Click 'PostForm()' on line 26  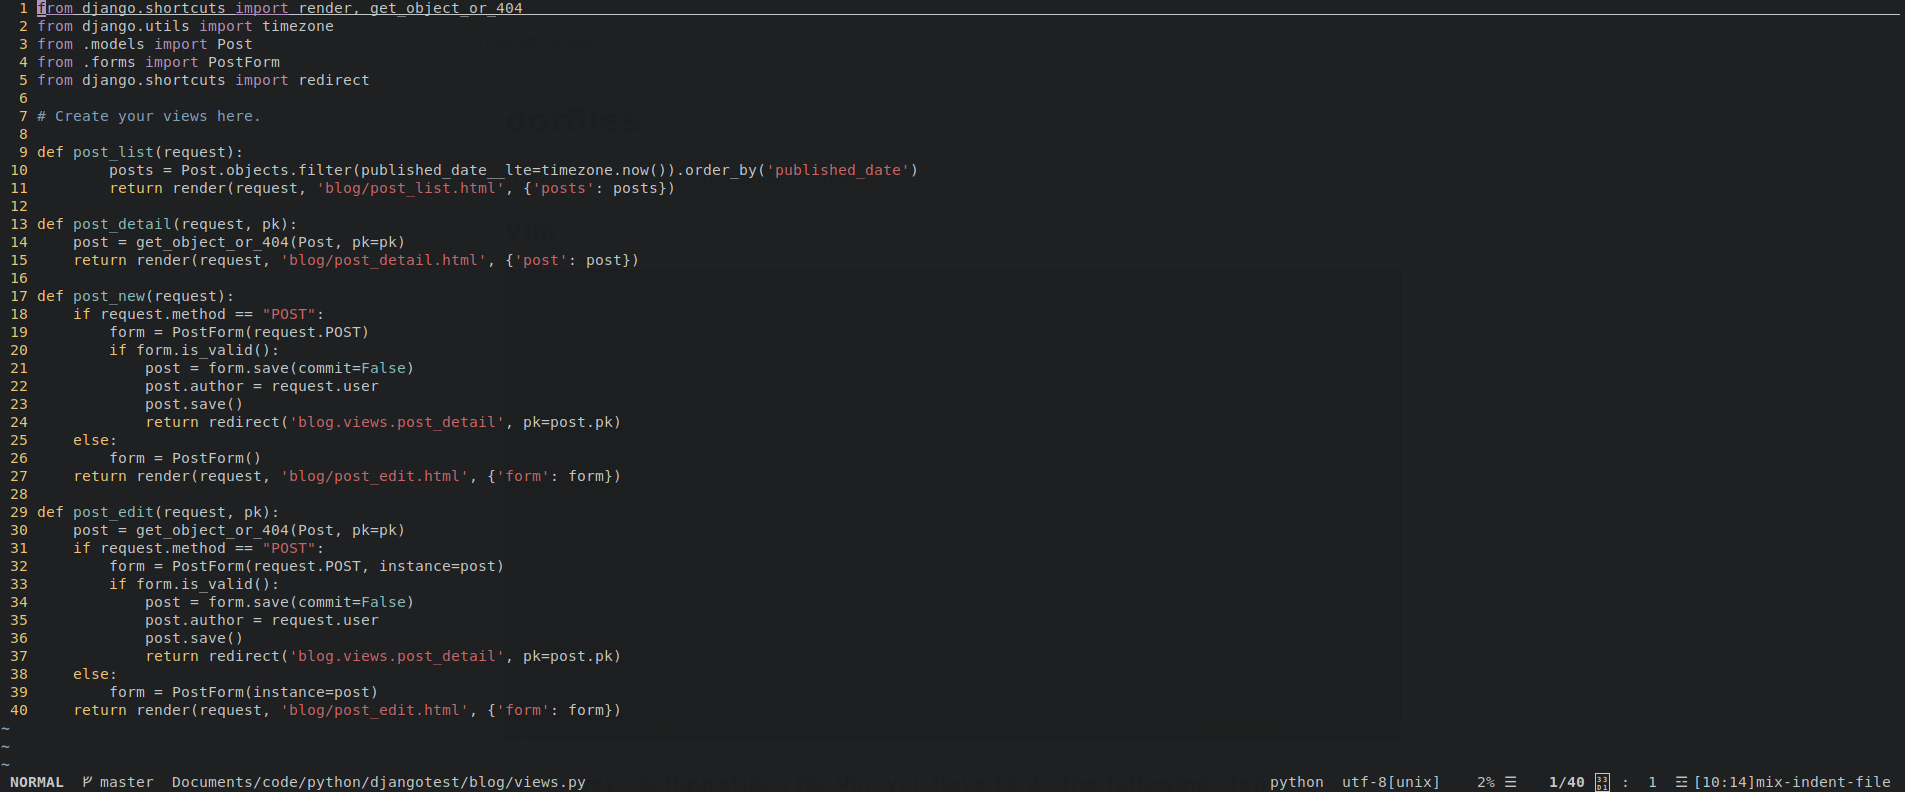(x=217, y=458)
